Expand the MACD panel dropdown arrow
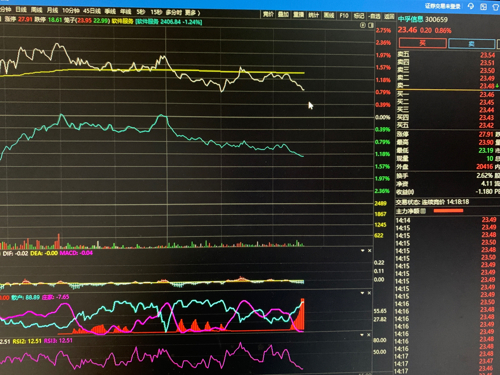Image resolution: width=500 pixels, height=375 pixels. click(x=362, y=250)
